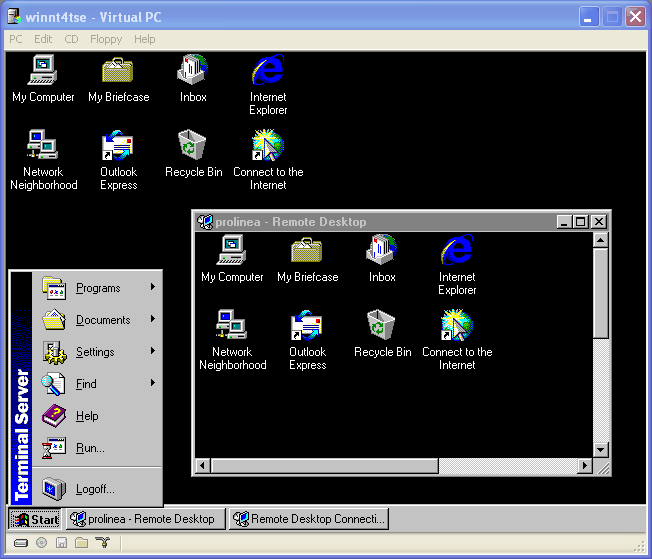Expand the Documents submenu in Start menu
This screenshot has width=652, height=559.
(97, 320)
